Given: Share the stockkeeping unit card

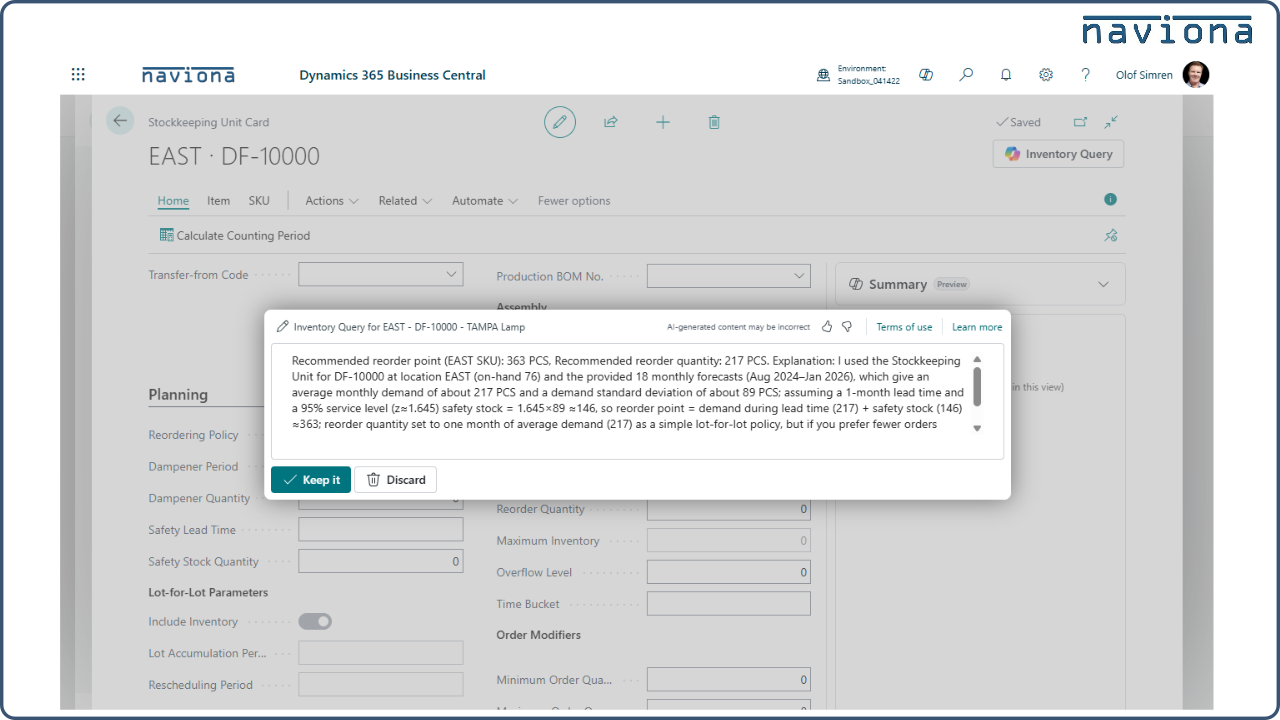Looking at the screenshot, I should coord(611,122).
